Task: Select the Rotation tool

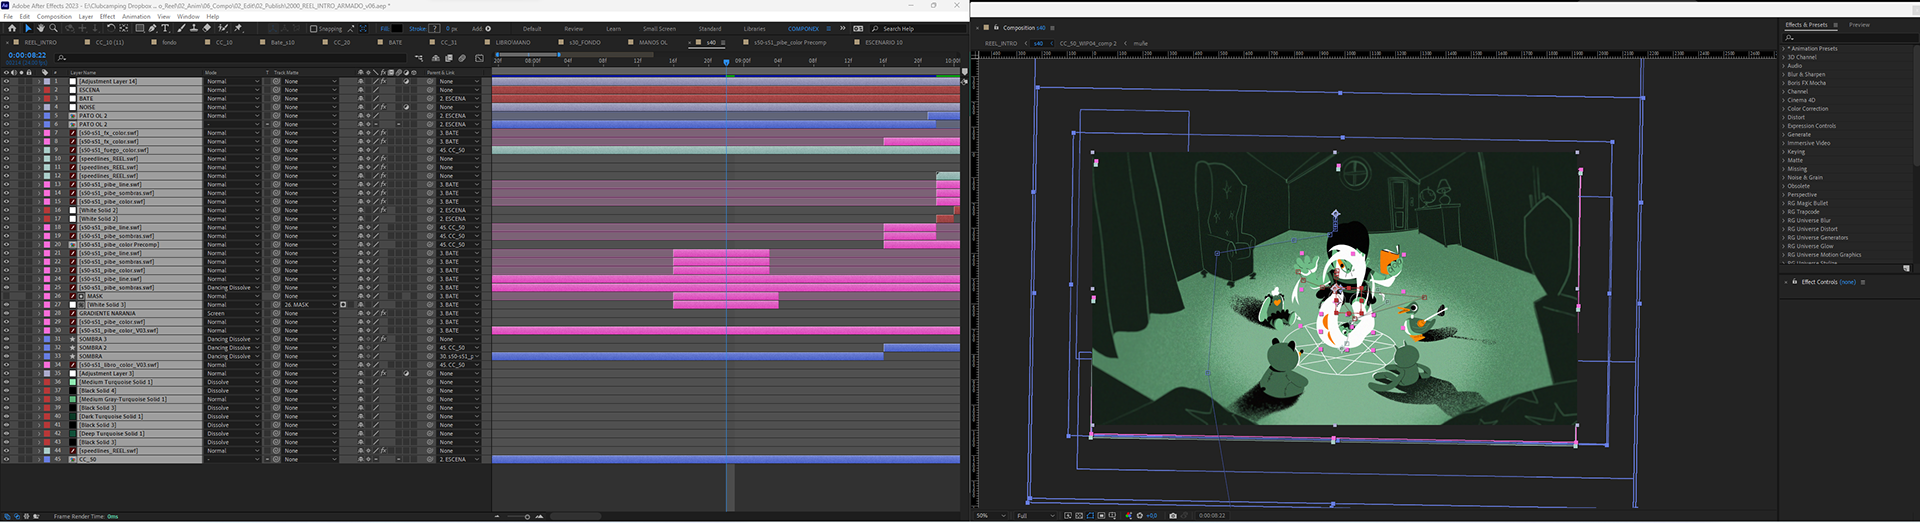Action: coord(111,28)
